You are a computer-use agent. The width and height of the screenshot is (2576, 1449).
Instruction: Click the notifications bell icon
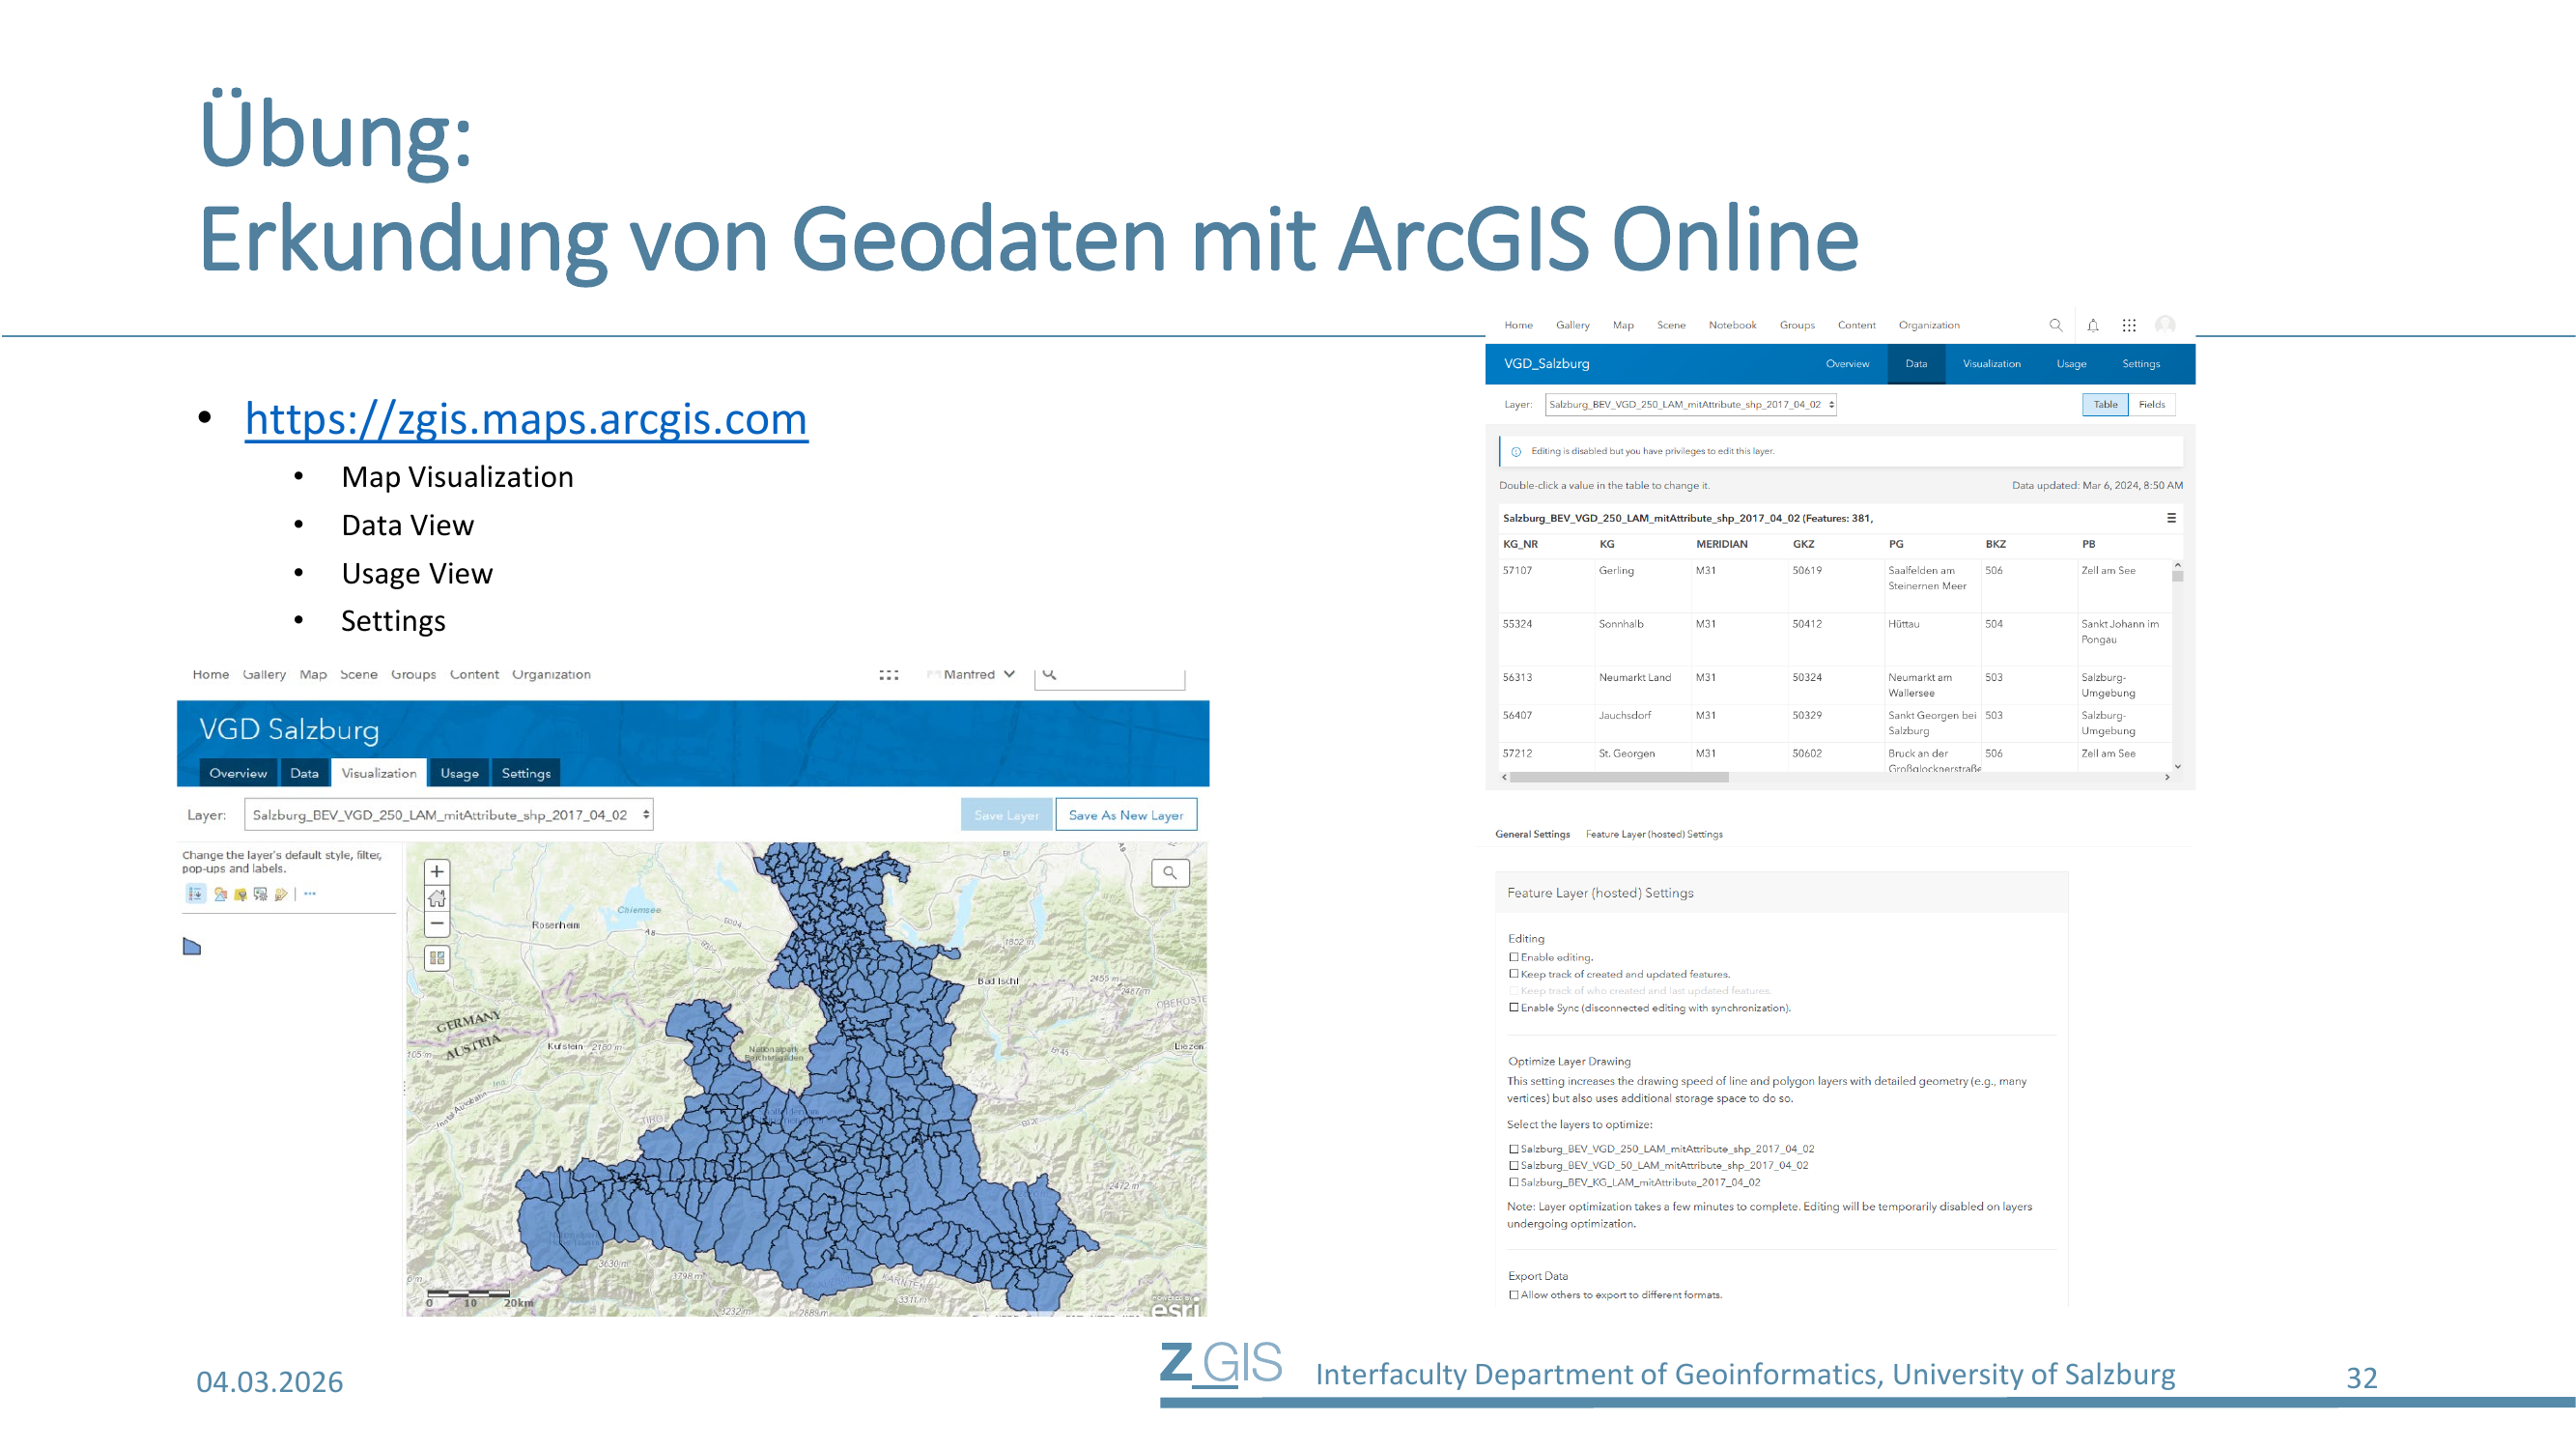pyautogui.click(x=2092, y=325)
